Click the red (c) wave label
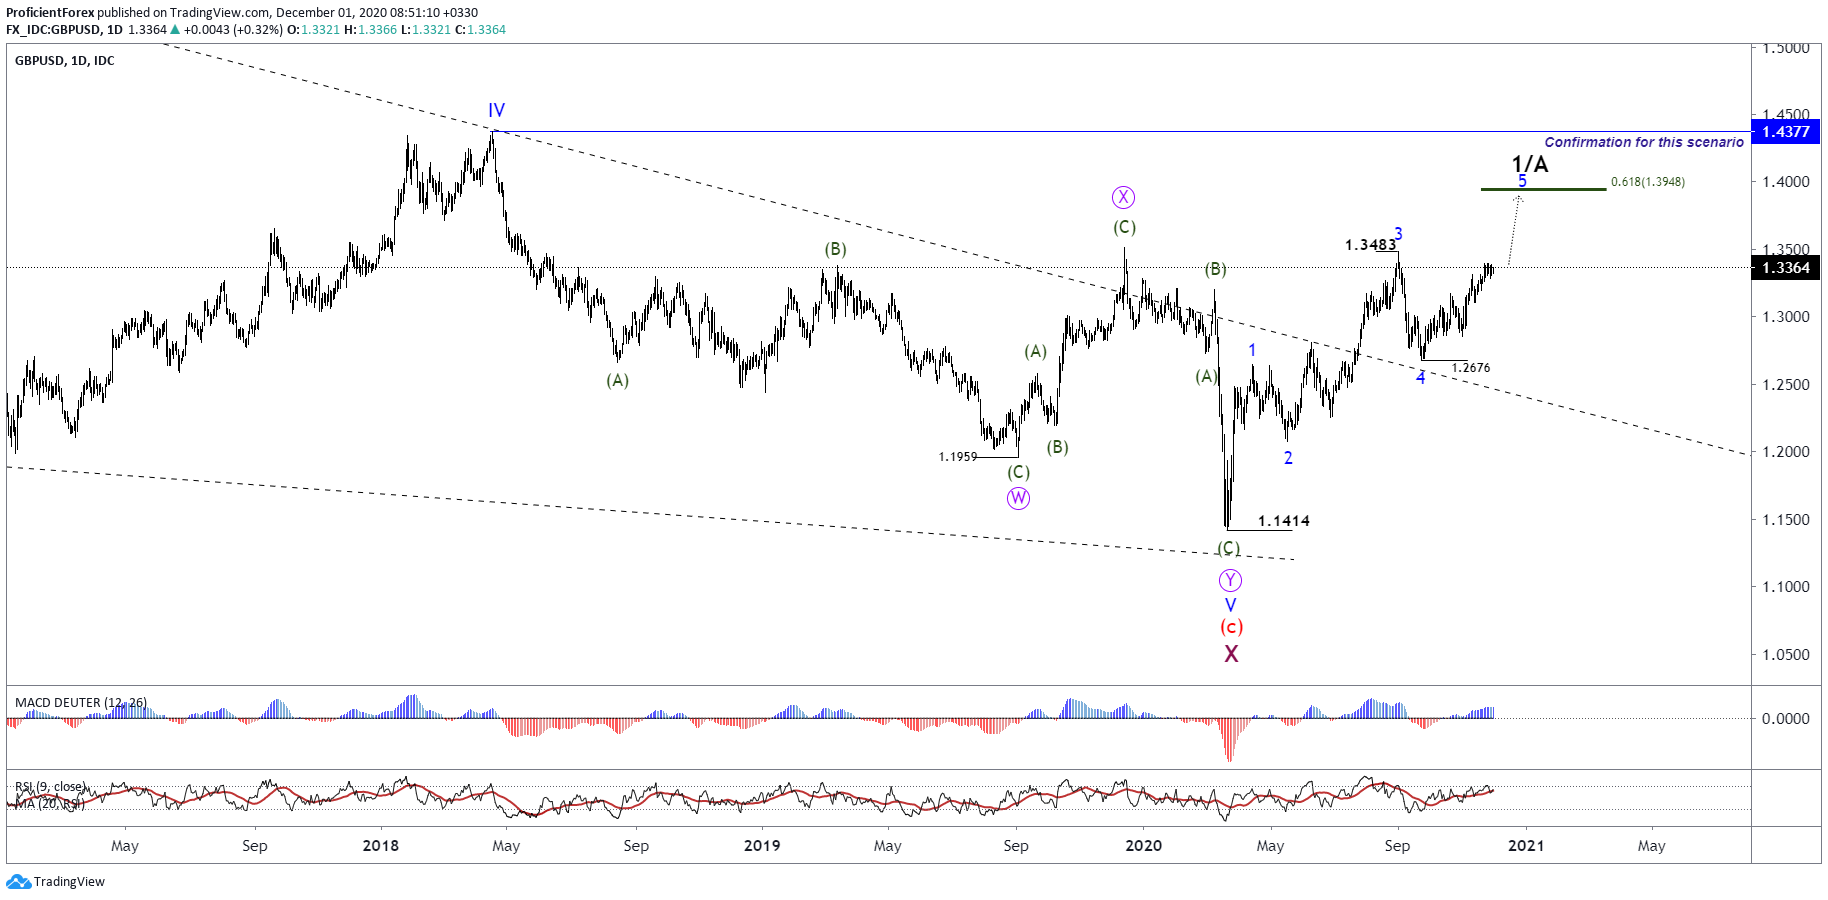1828x900 pixels. pyautogui.click(x=1231, y=627)
